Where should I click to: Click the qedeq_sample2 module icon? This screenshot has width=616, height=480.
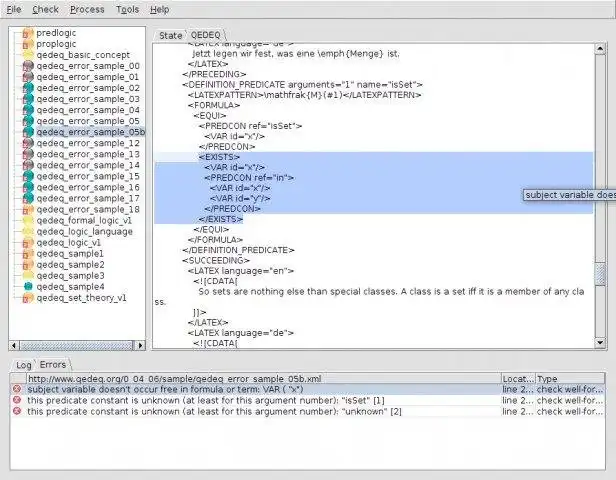click(x=28, y=264)
